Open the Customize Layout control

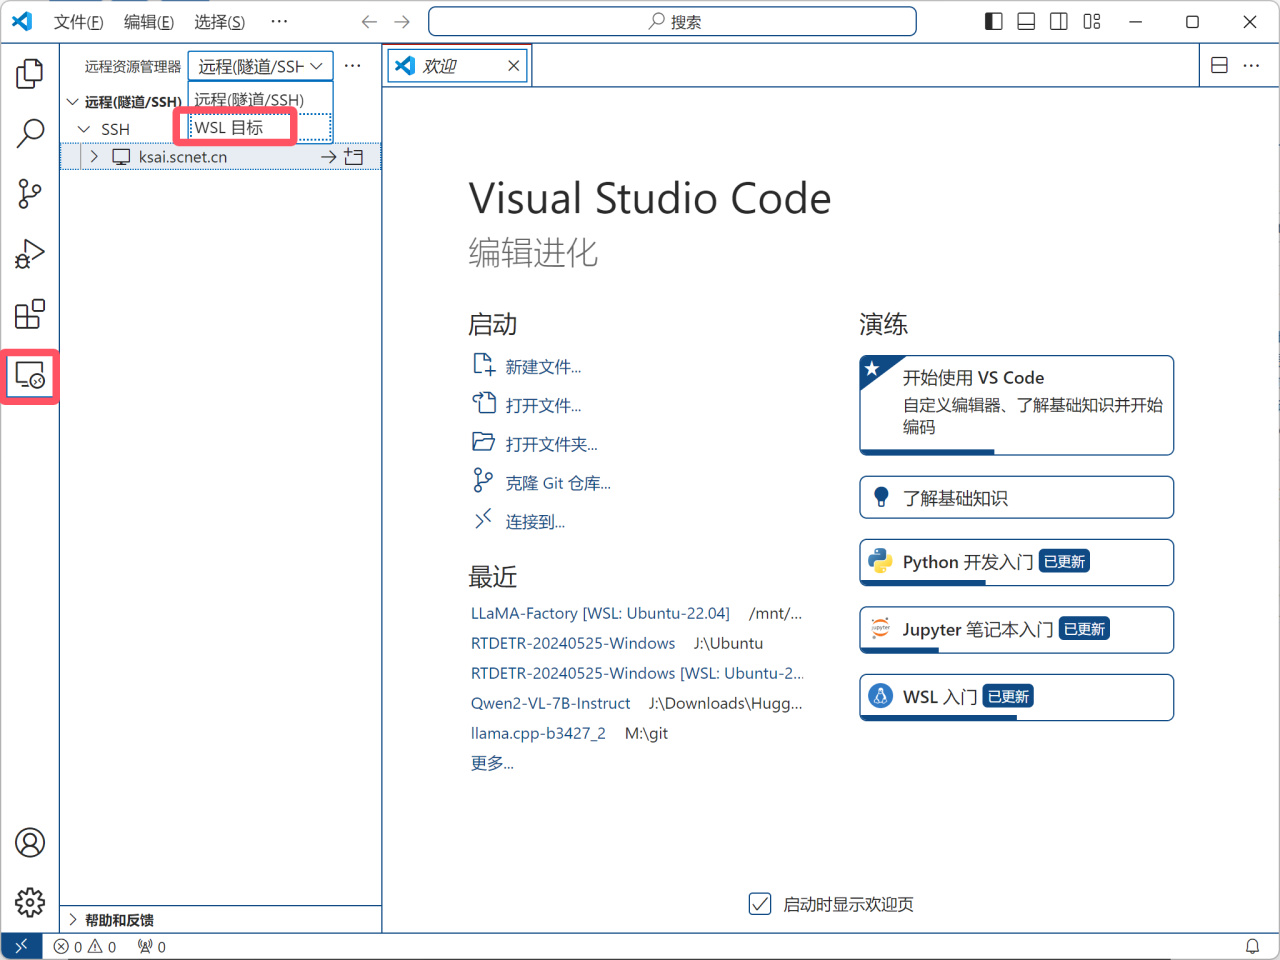pos(1092,22)
